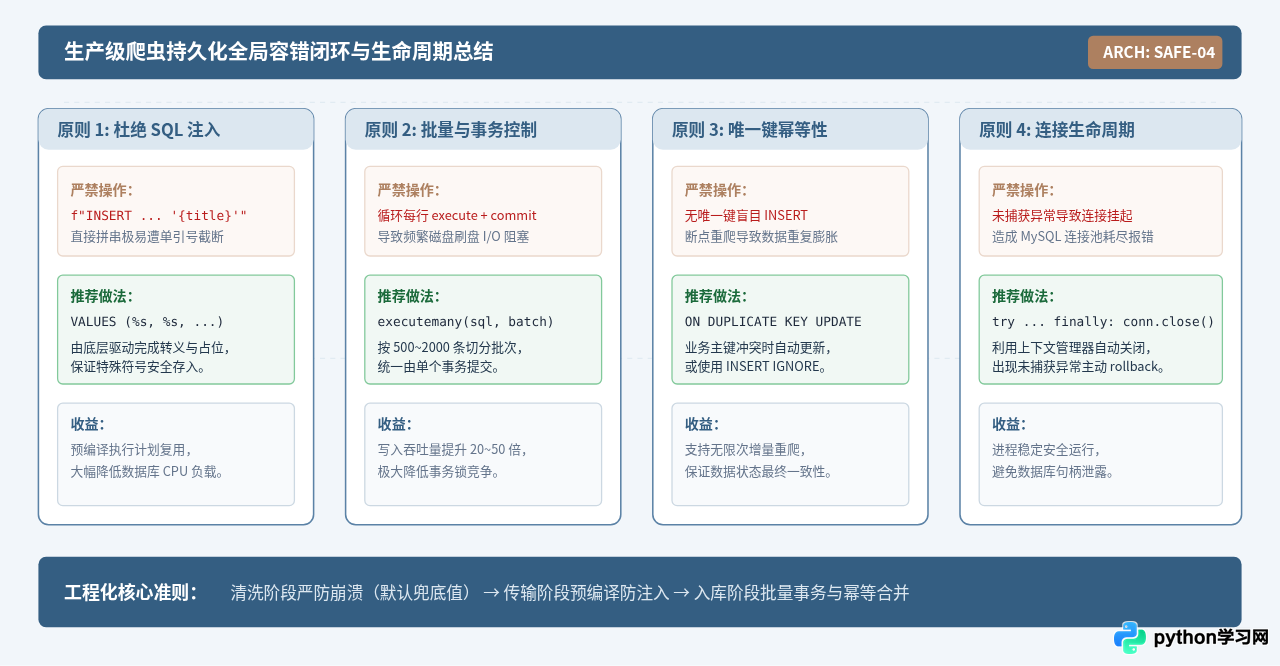Click '收益:' in the 原则 3 card

[x=702, y=424]
